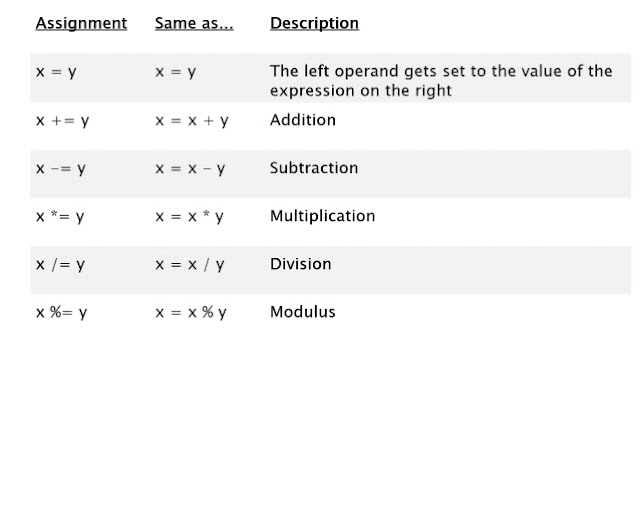Click the Division description text
Image resolution: width=640 pixels, height=510 pixels.
300,264
